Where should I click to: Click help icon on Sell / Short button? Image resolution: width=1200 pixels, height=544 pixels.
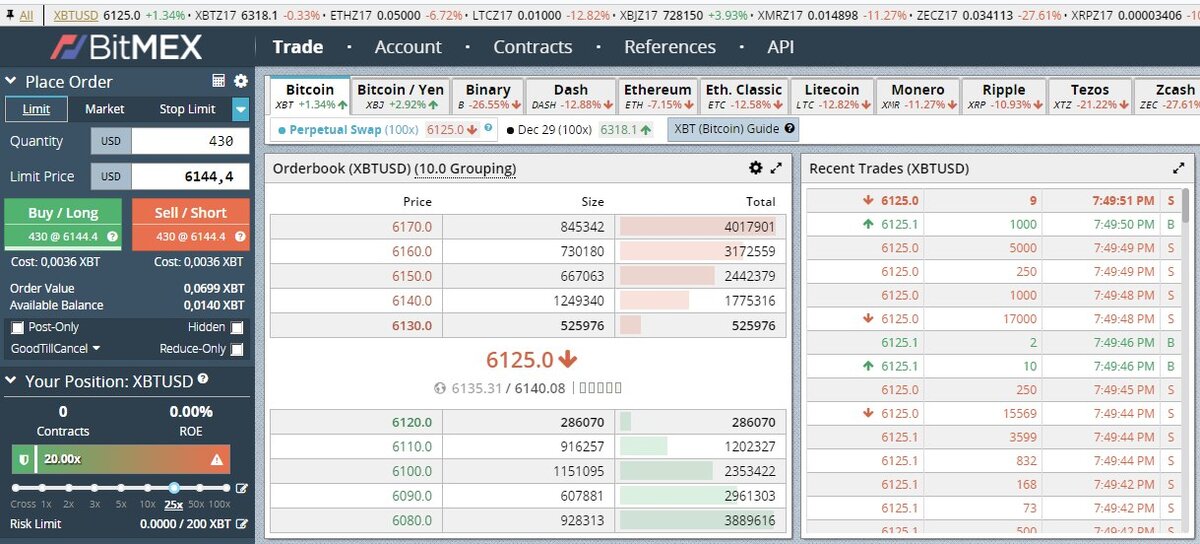click(238, 237)
